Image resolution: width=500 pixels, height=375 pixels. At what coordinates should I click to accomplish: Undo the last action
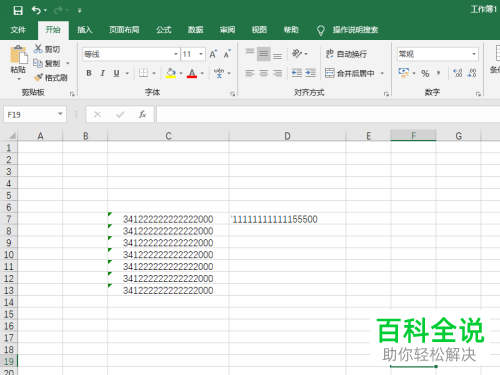coord(36,10)
